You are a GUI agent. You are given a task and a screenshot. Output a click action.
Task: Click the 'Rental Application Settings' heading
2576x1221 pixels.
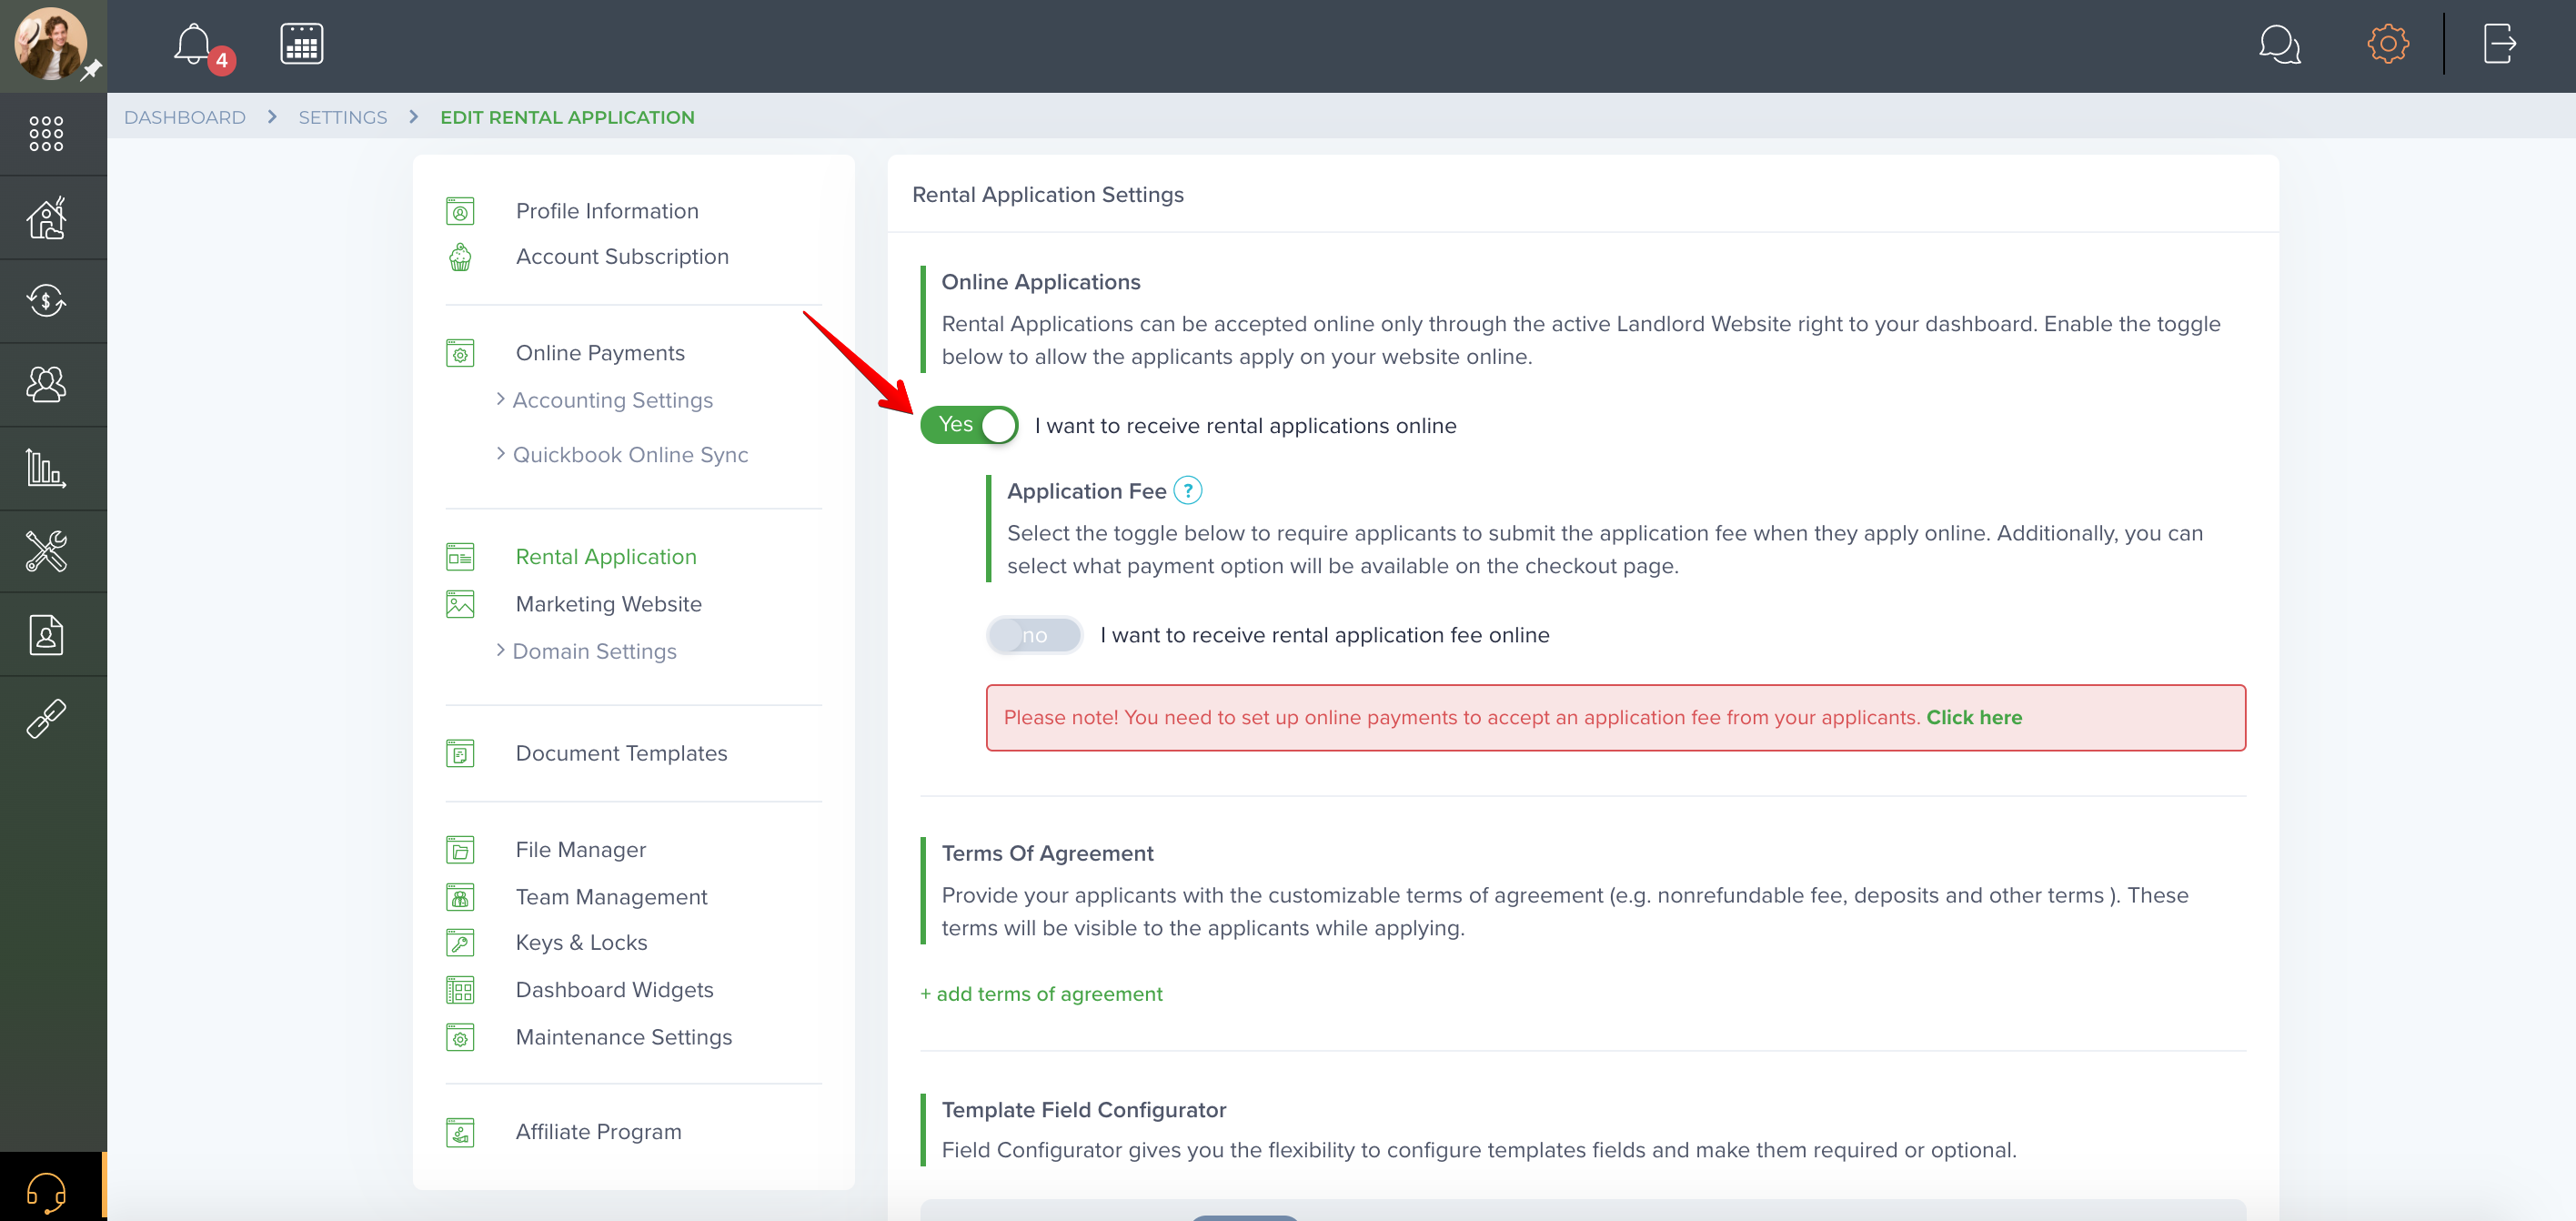point(1047,194)
